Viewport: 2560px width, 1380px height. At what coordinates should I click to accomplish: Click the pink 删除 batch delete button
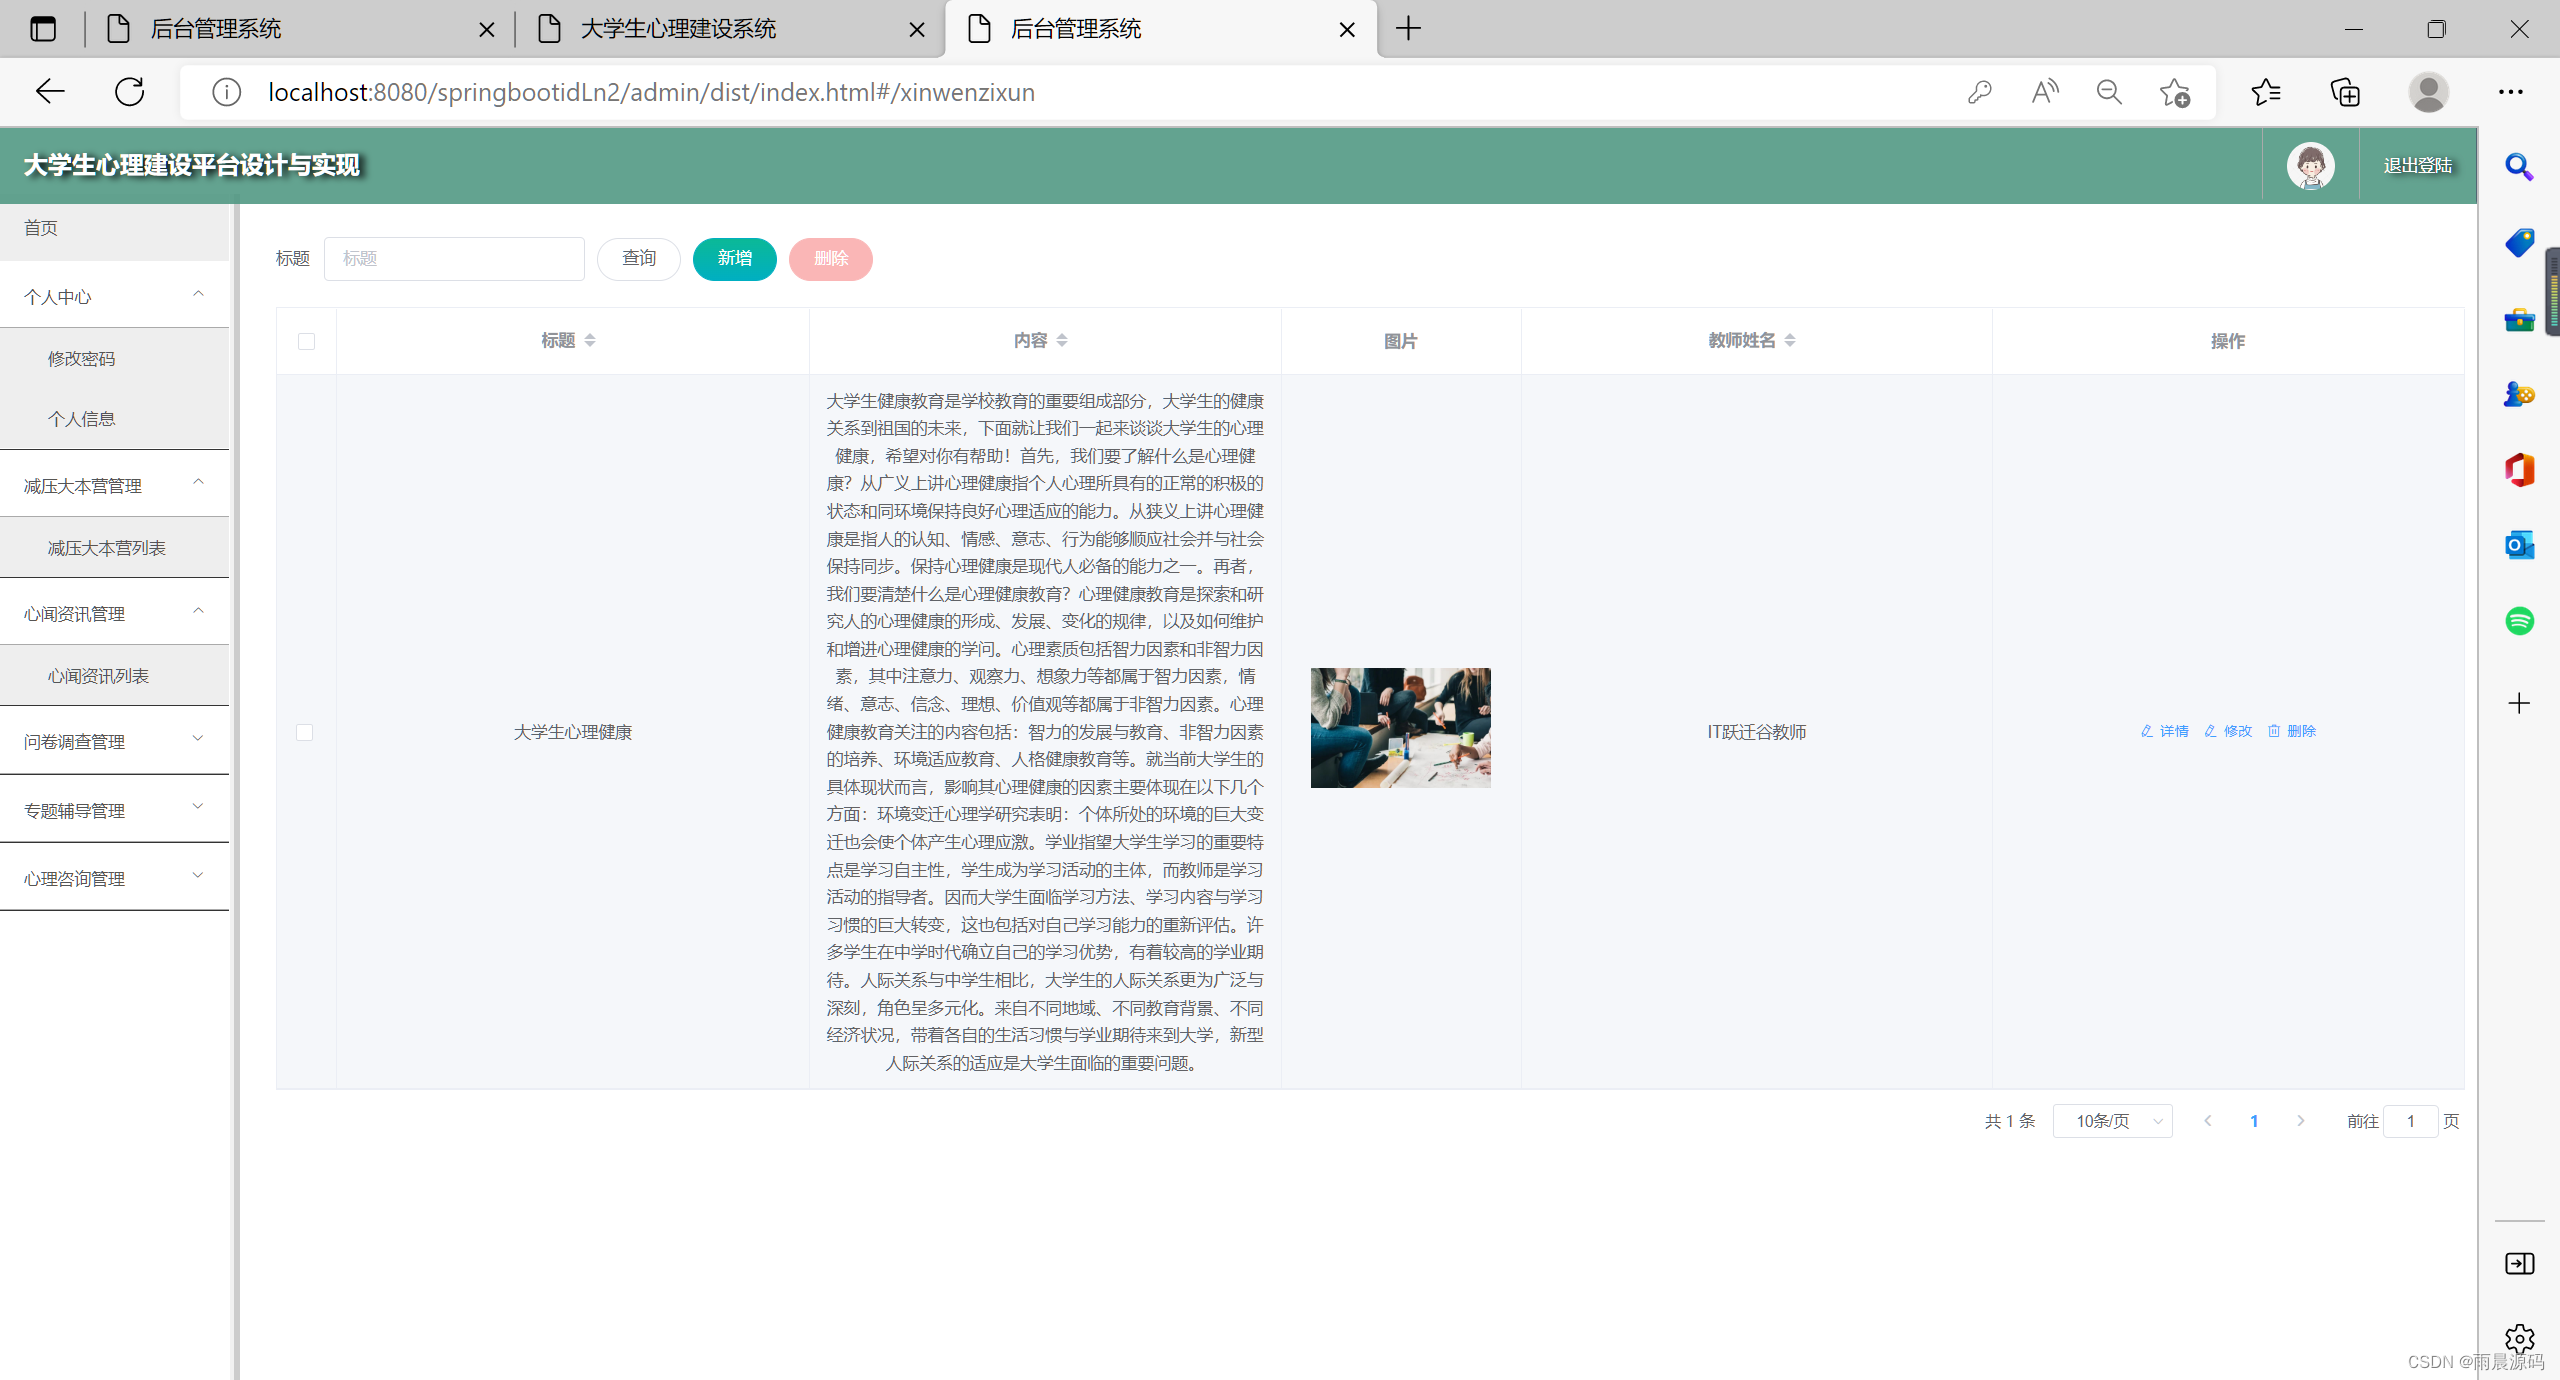(830, 259)
